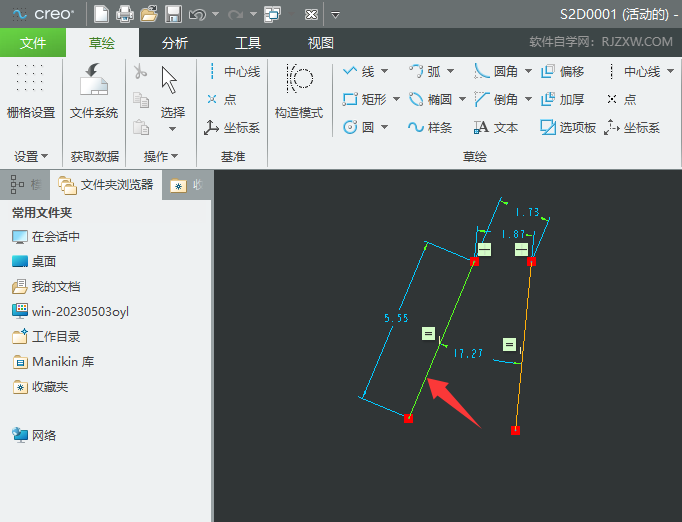
Task: Open the Desktop (桌面) folder
Action: 34,261
